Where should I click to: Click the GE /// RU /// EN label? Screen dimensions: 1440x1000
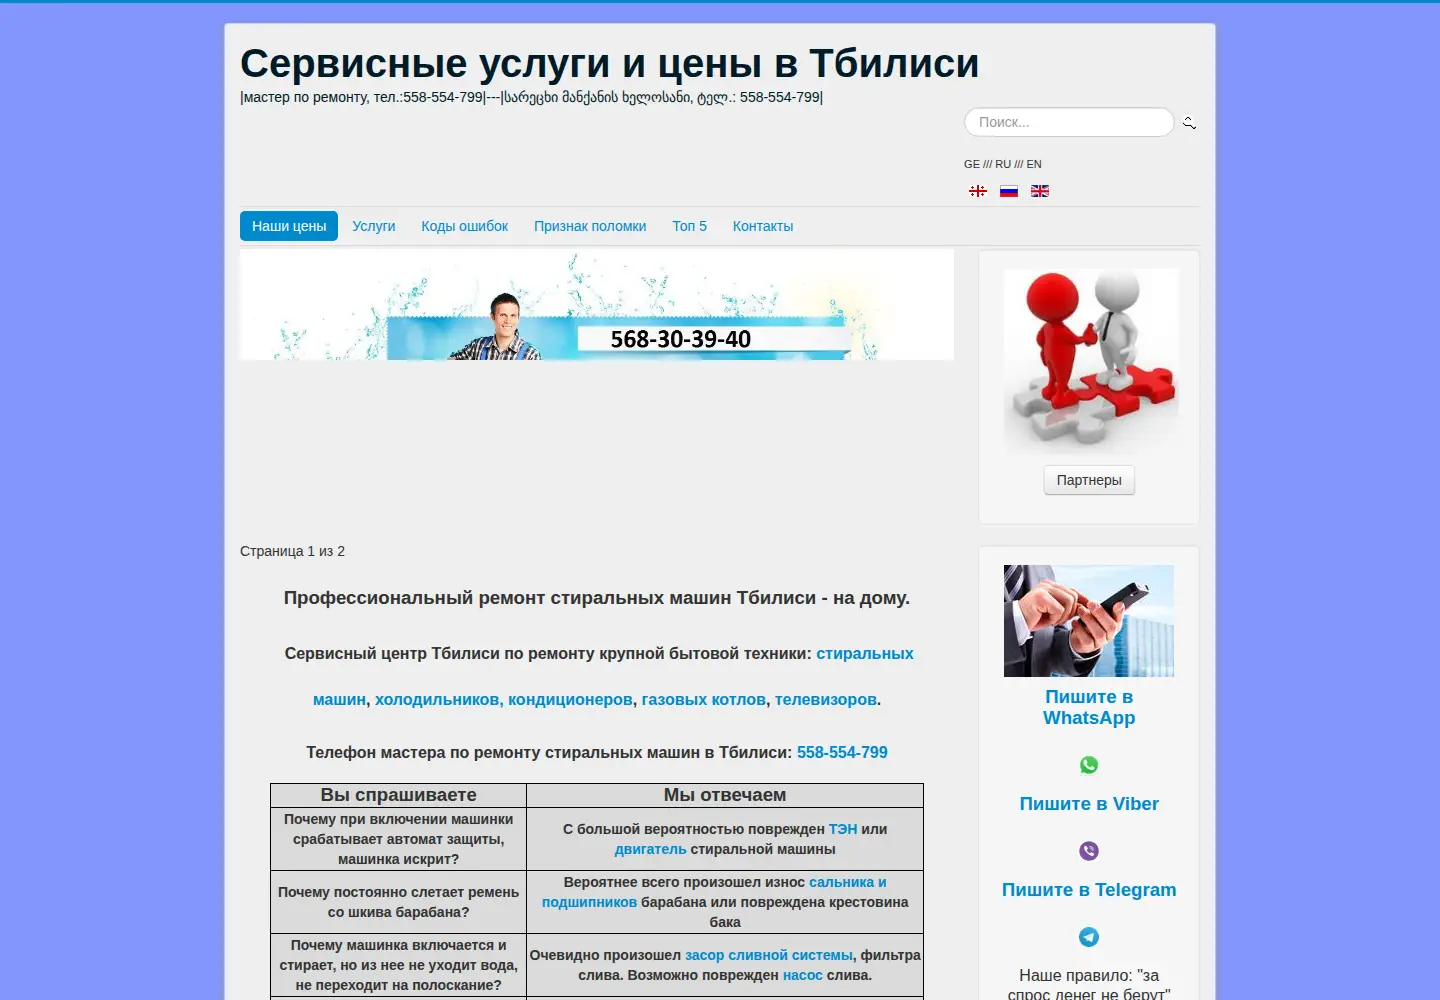pos(1003,164)
